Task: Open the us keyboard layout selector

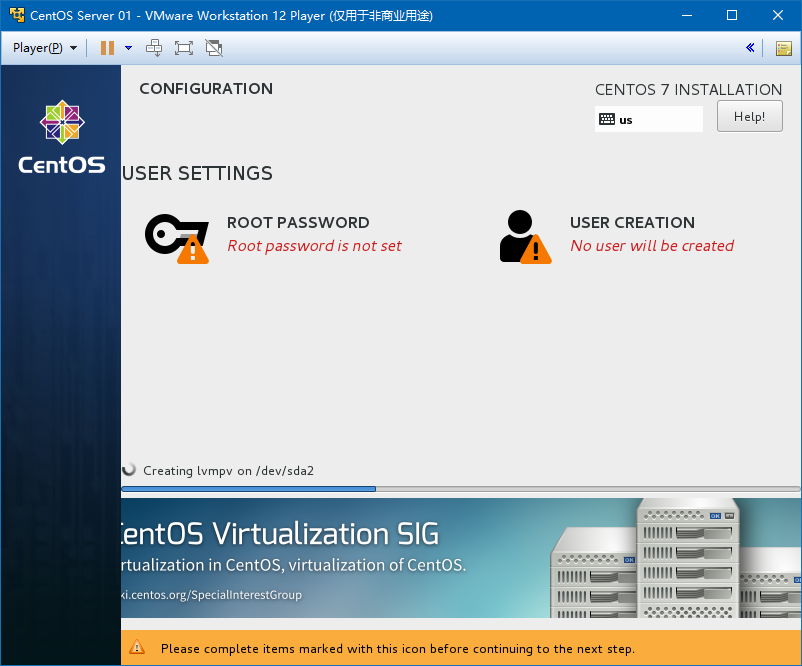Action: click(x=648, y=119)
